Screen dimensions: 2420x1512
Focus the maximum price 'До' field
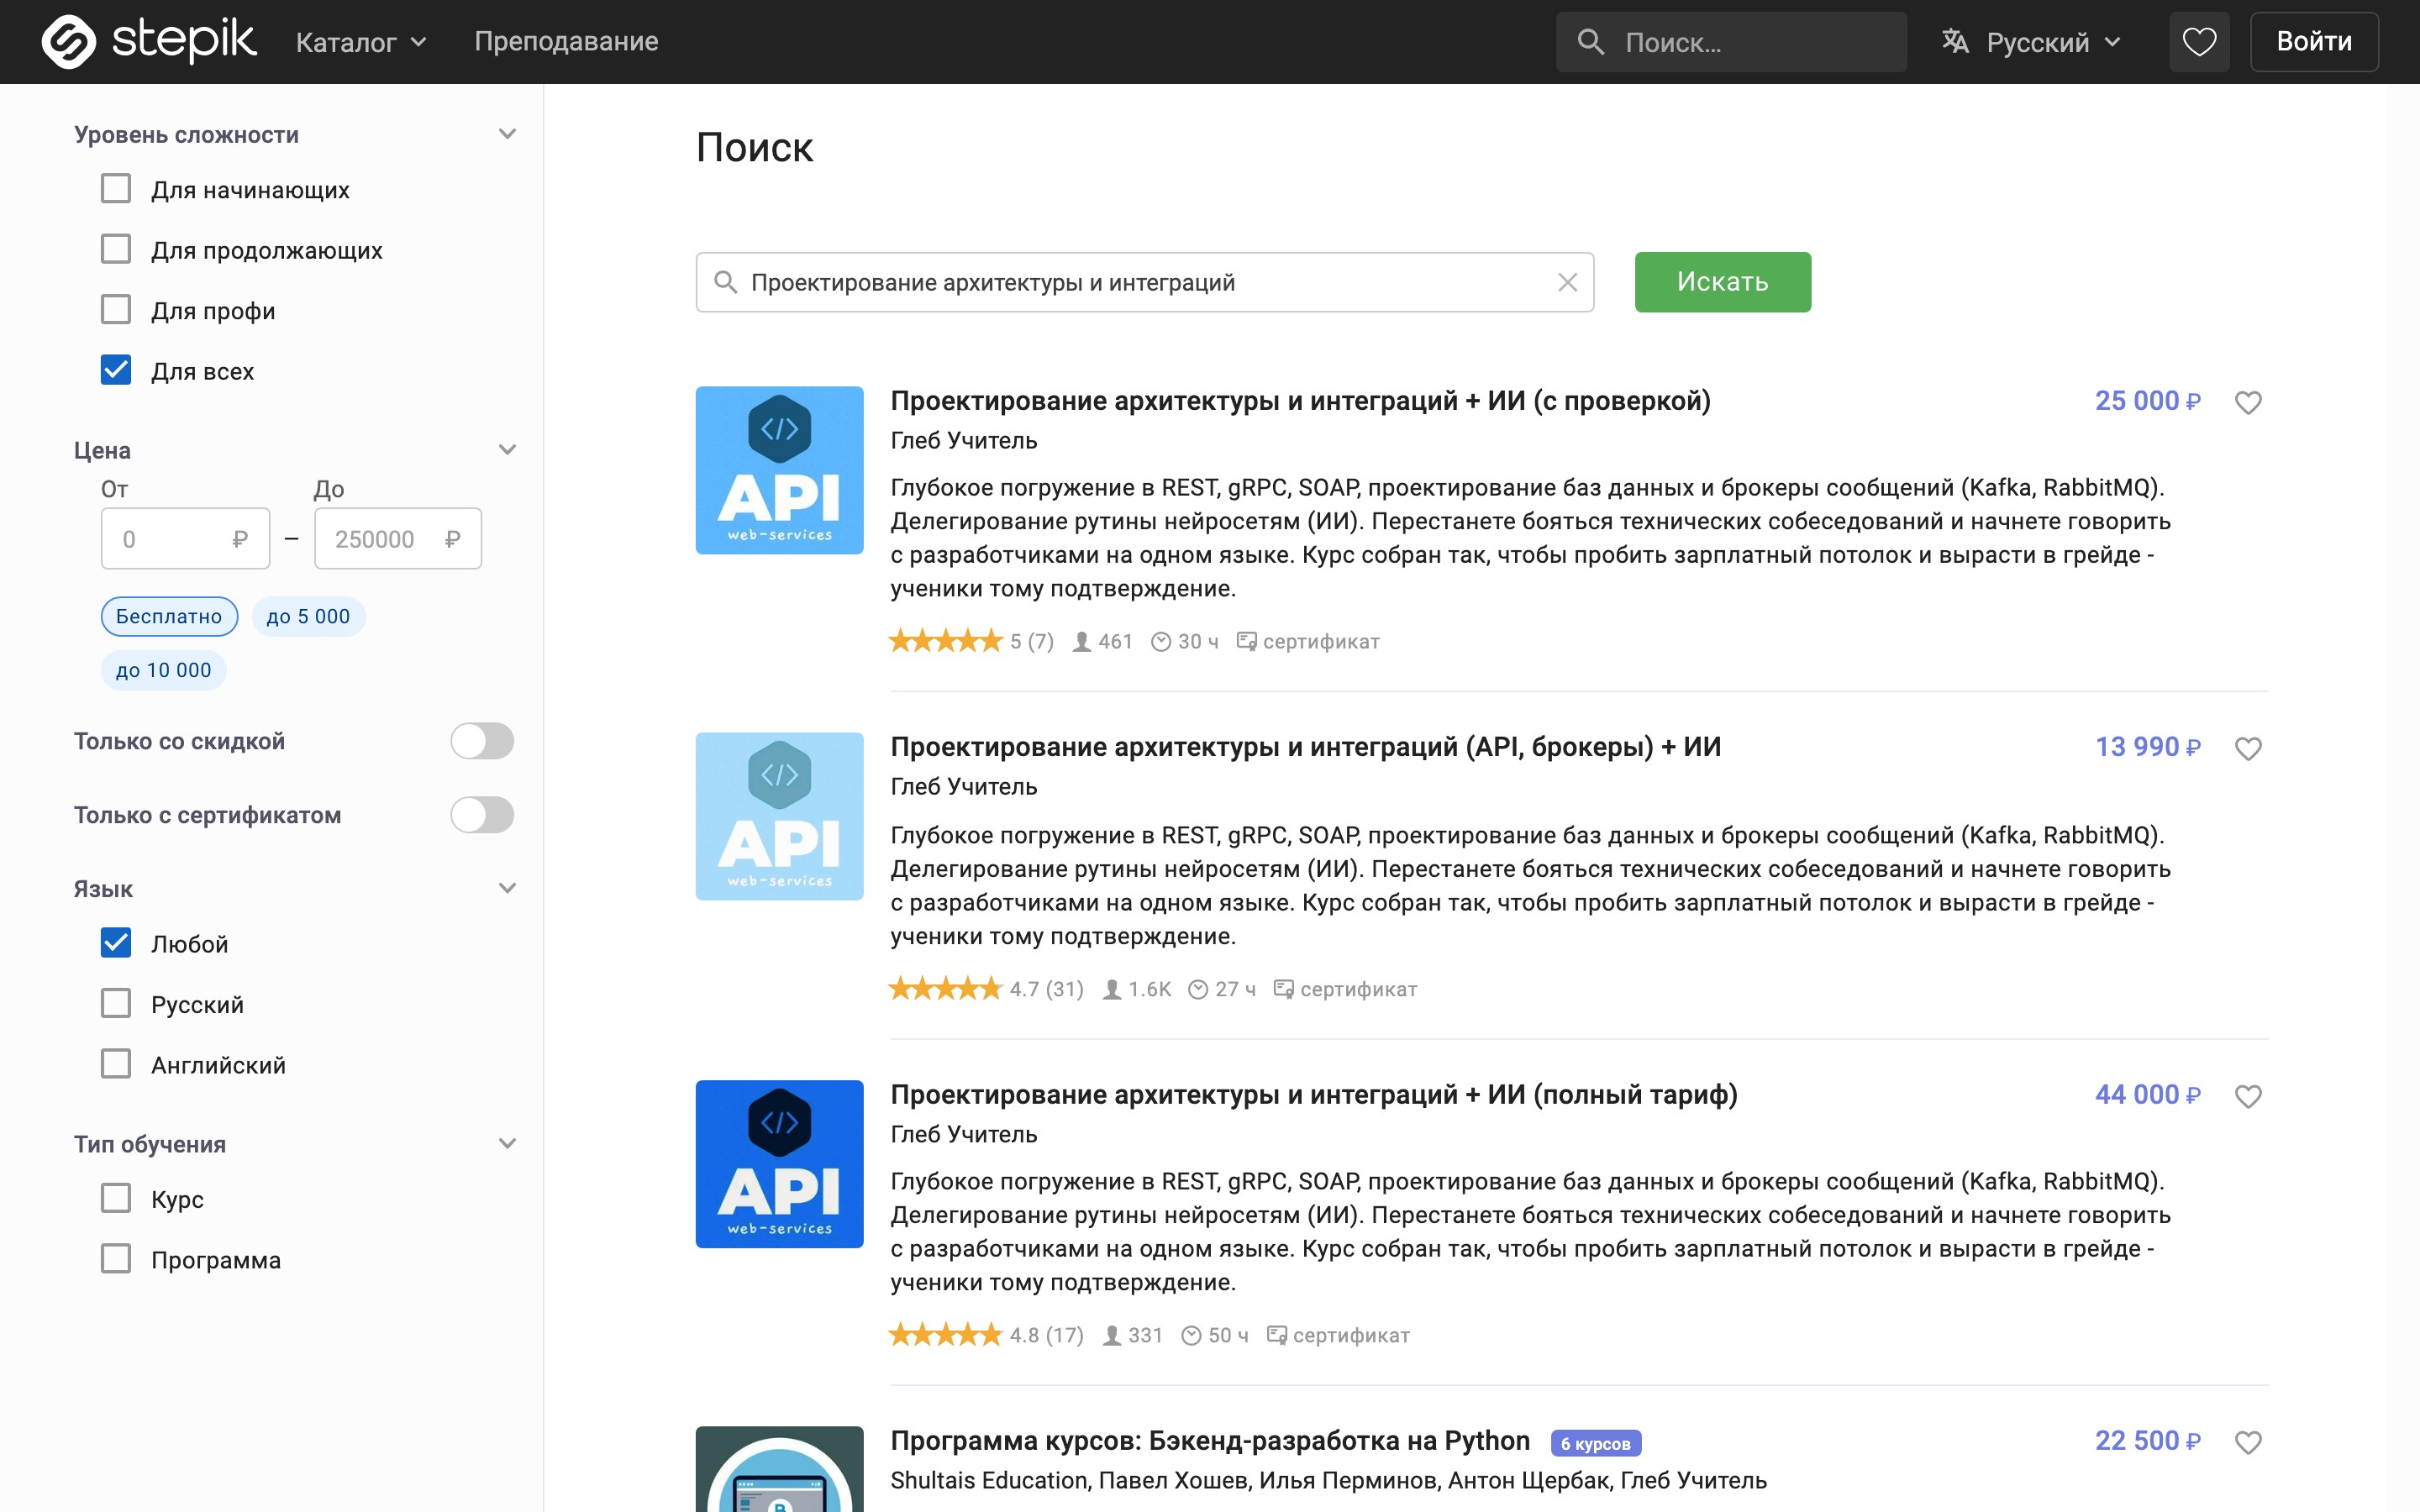tap(398, 539)
